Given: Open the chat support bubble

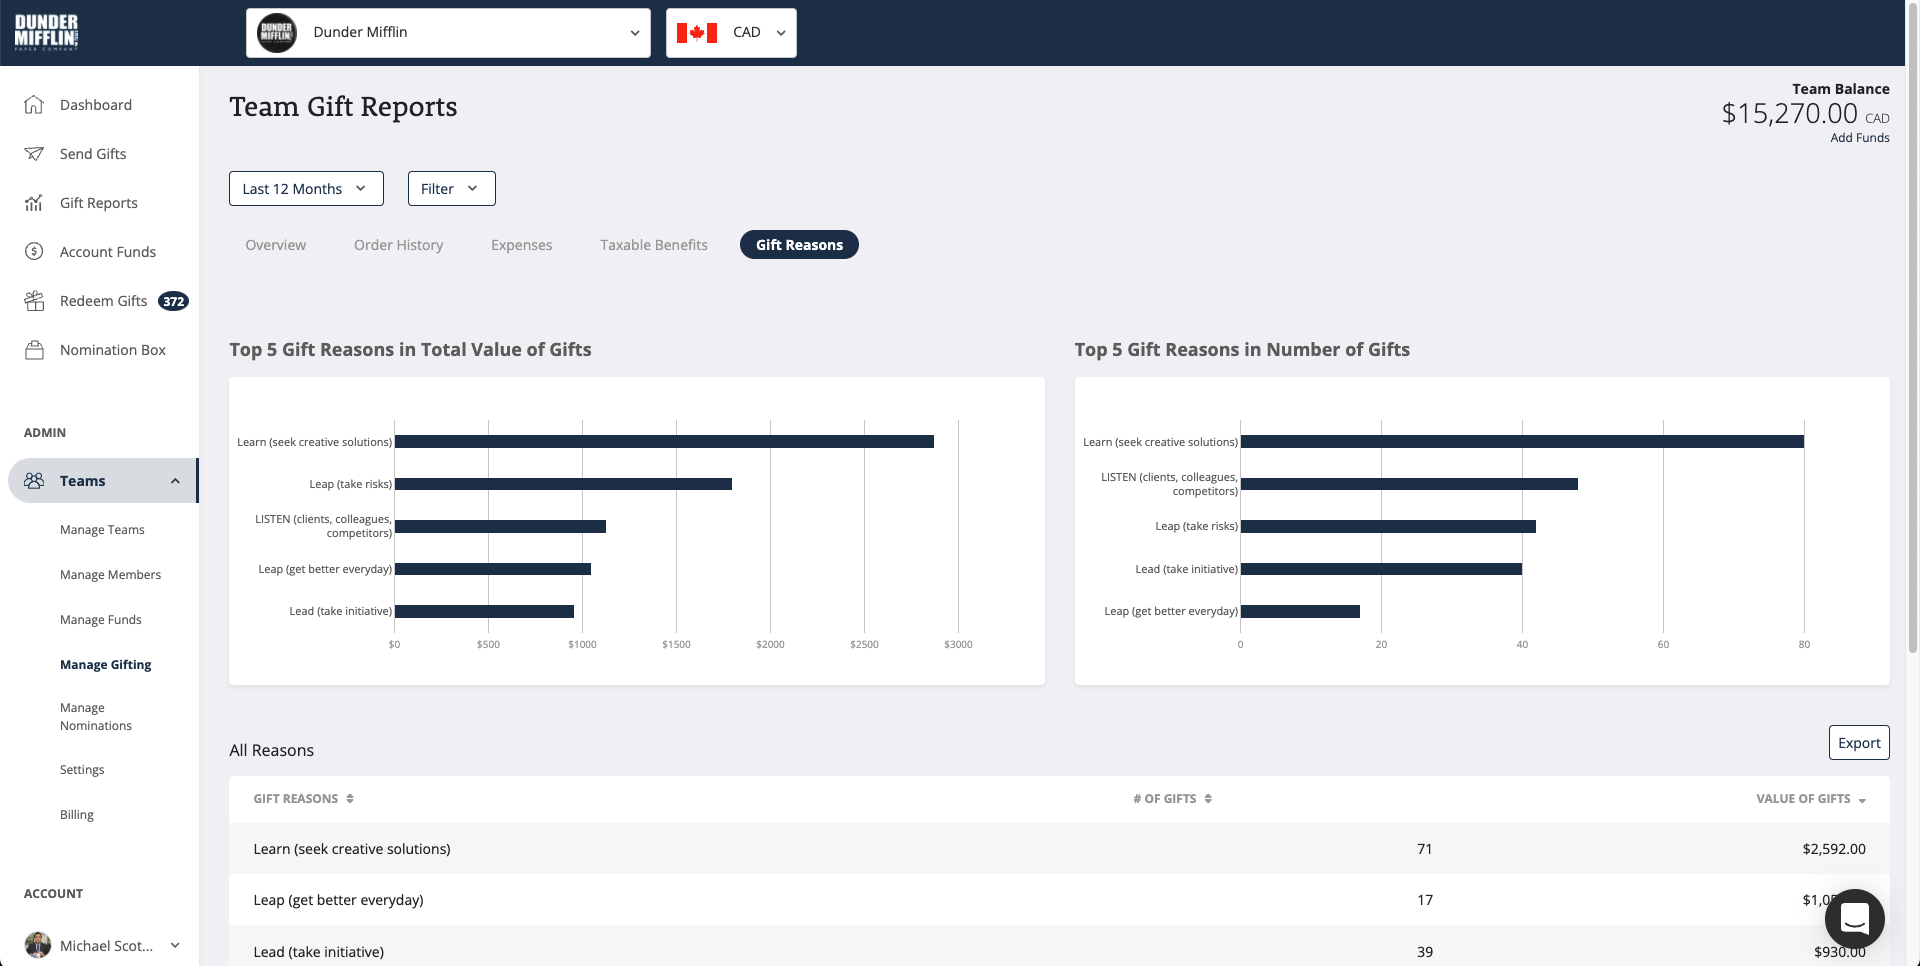Looking at the screenshot, I should coord(1855,919).
